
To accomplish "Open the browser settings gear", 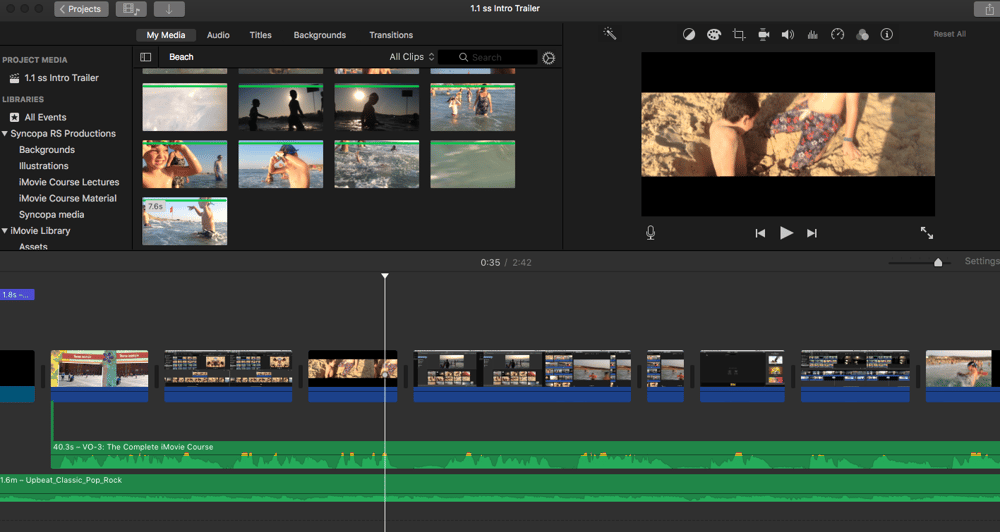I will tap(548, 58).
